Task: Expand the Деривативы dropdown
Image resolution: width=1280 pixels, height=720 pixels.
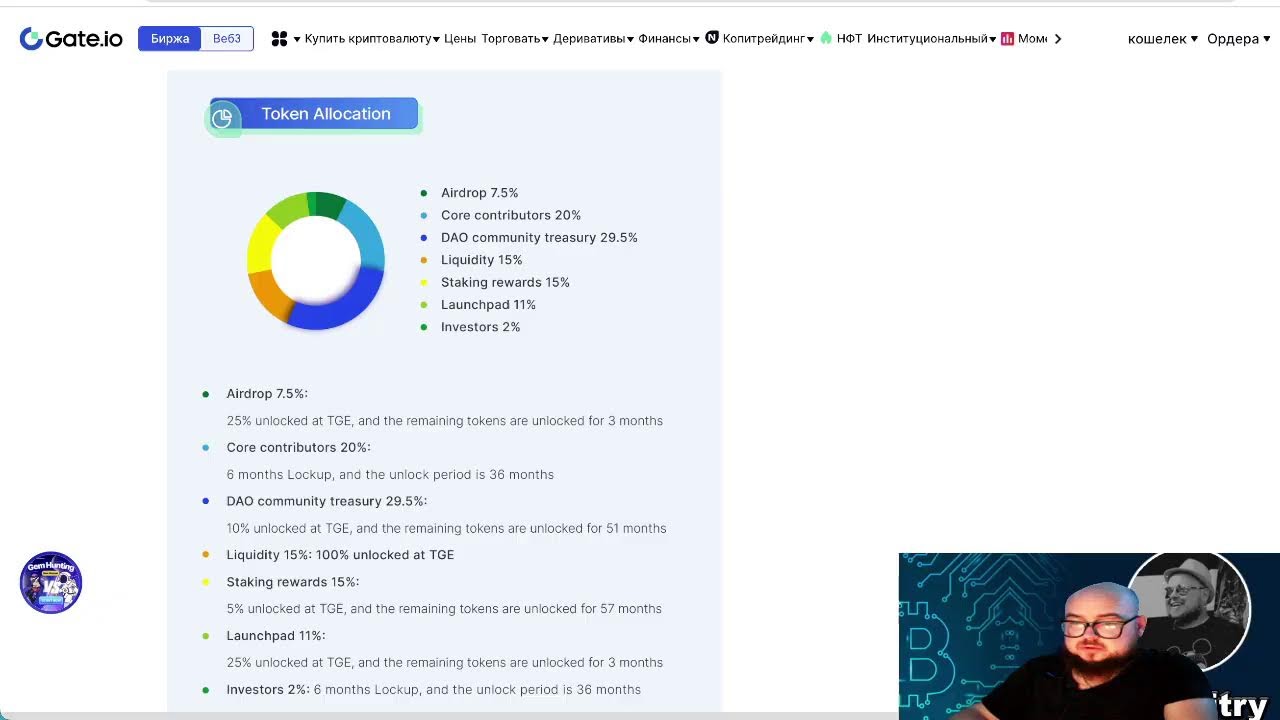Action: pyautogui.click(x=594, y=39)
